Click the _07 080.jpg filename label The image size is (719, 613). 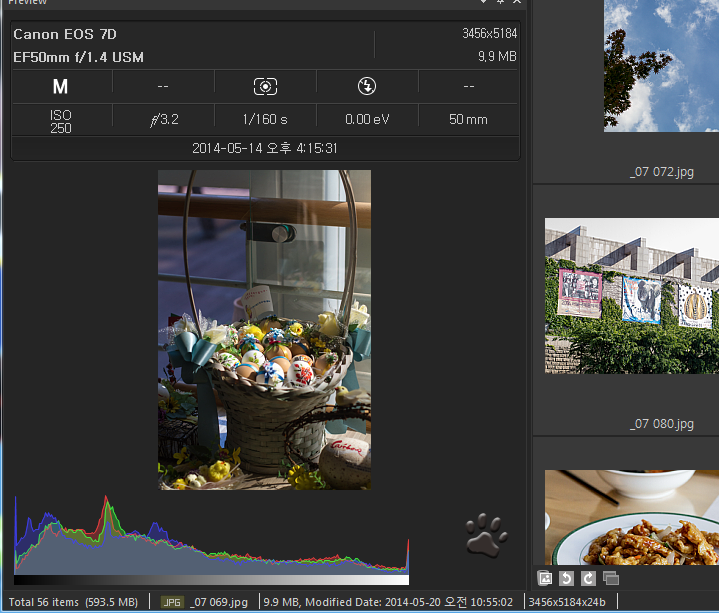click(x=662, y=424)
